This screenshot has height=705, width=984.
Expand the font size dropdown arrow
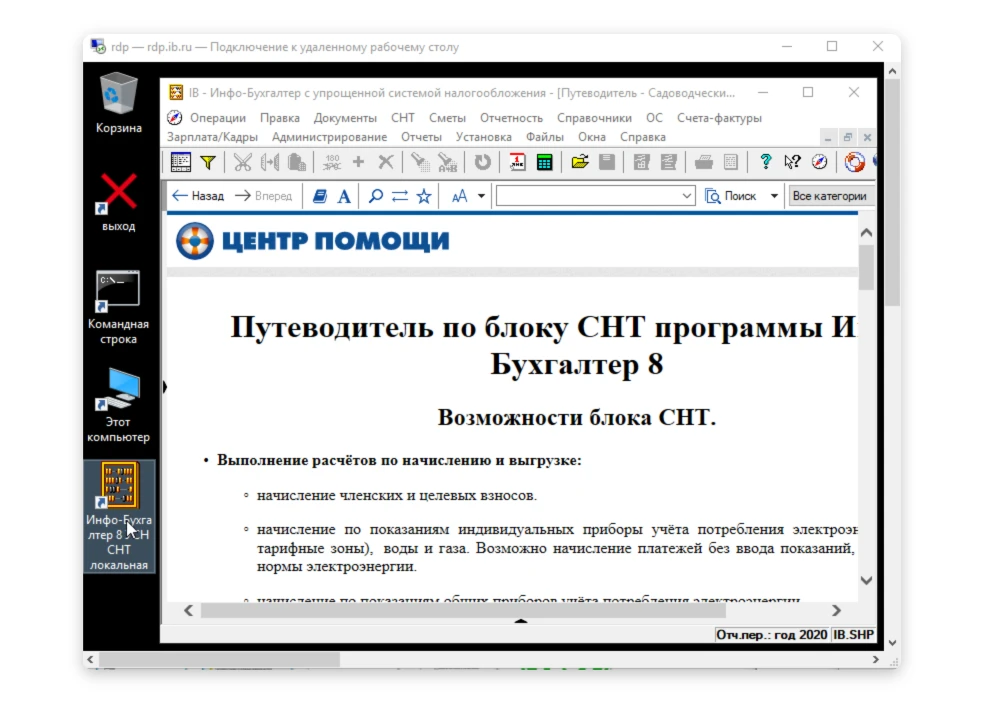[x=481, y=196]
